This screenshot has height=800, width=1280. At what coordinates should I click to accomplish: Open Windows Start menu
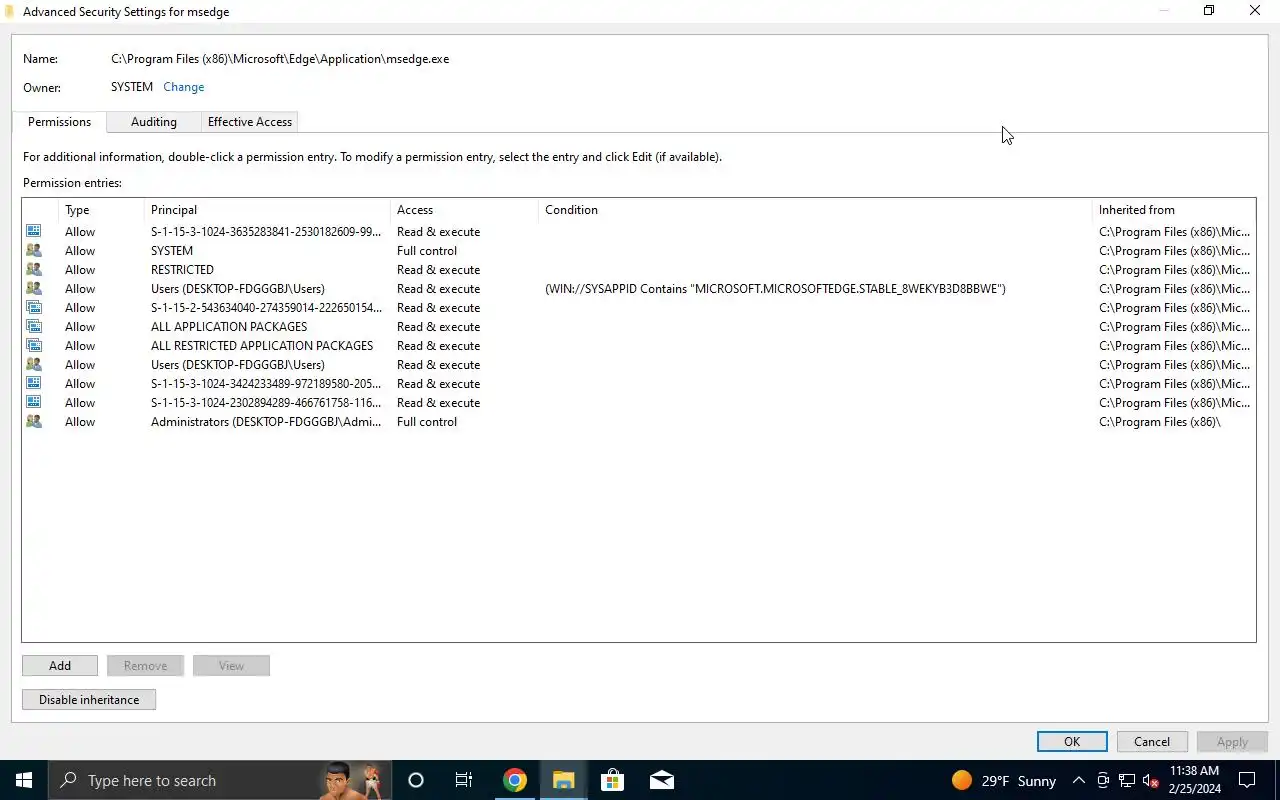24,780
